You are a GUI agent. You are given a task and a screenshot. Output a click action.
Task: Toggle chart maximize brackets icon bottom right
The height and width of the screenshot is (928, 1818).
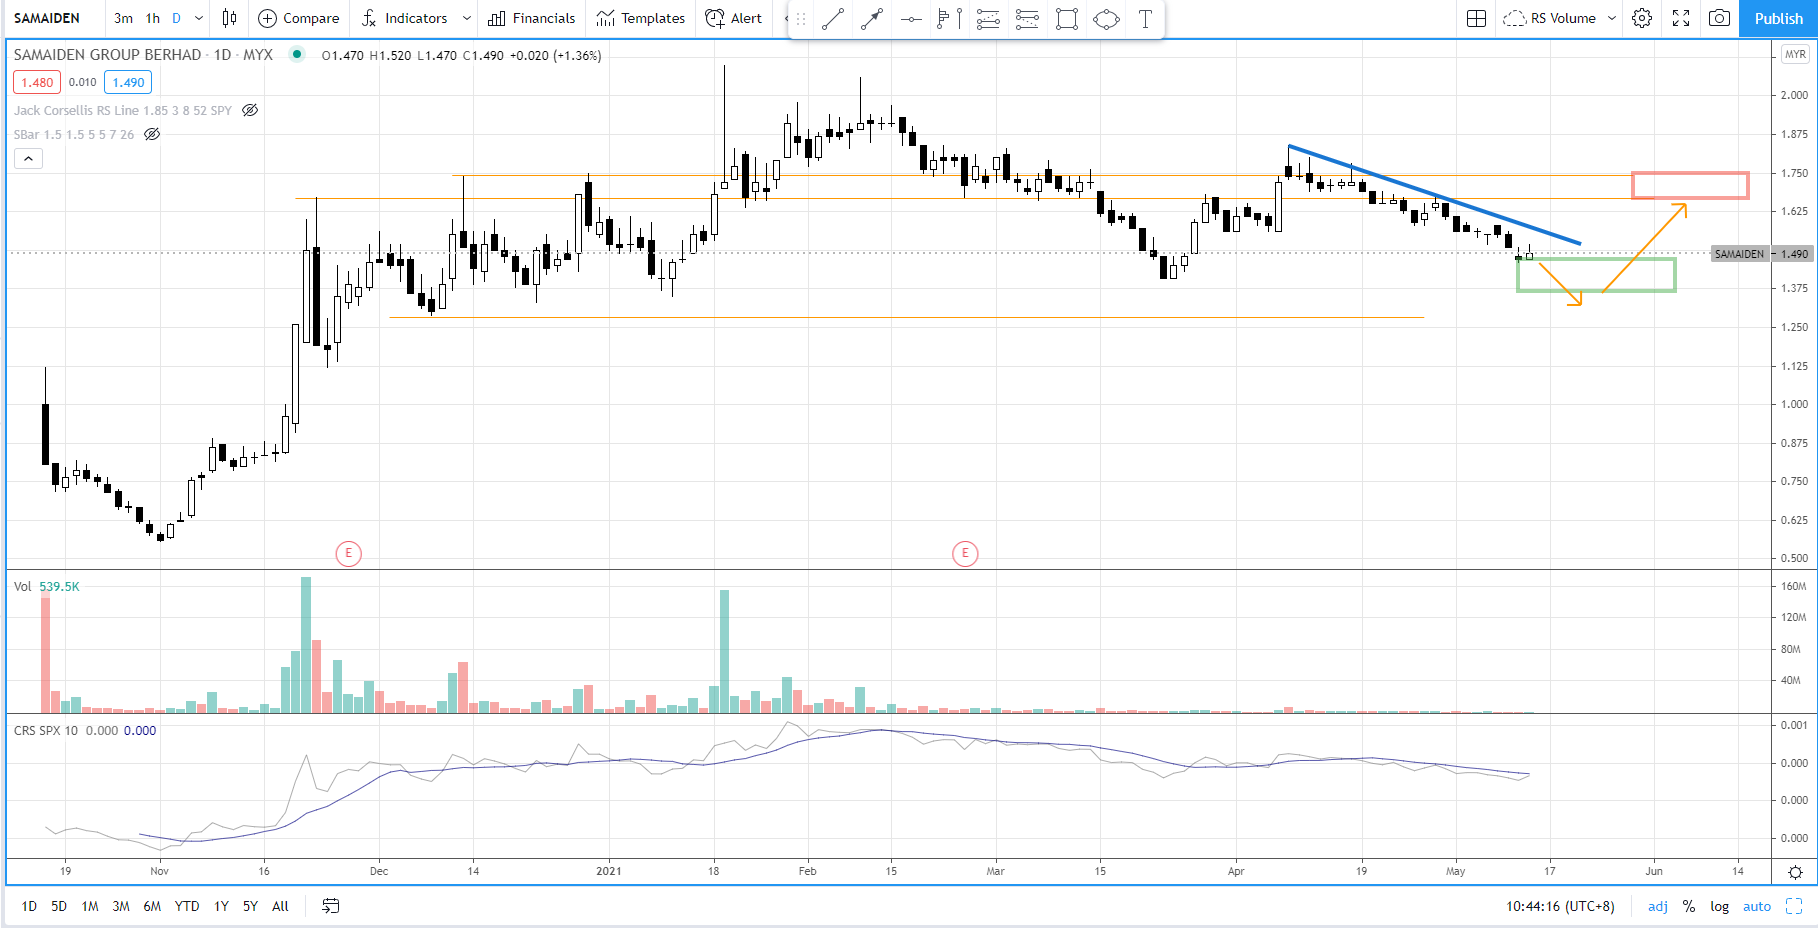click(x=1794, y=906)
